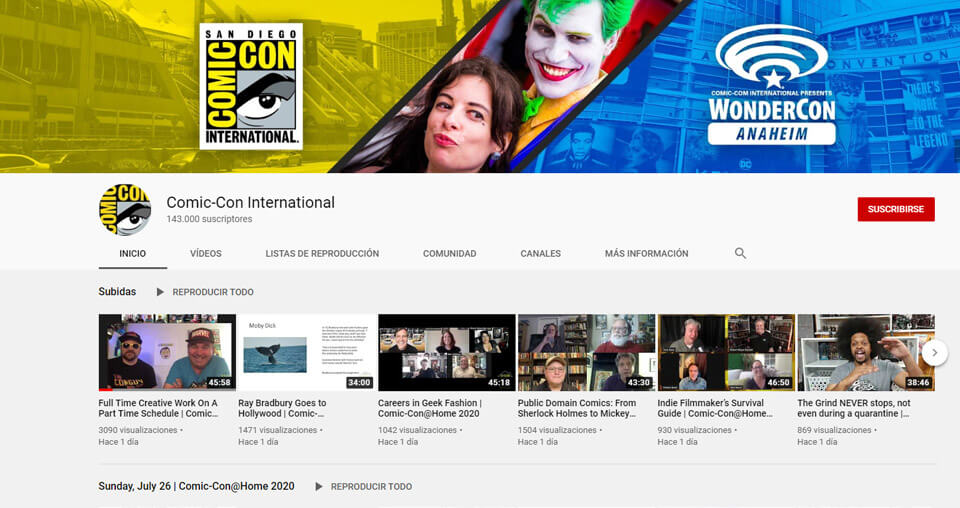Open Public Domain Comics video thumbnail

click(x=587, y=353)
